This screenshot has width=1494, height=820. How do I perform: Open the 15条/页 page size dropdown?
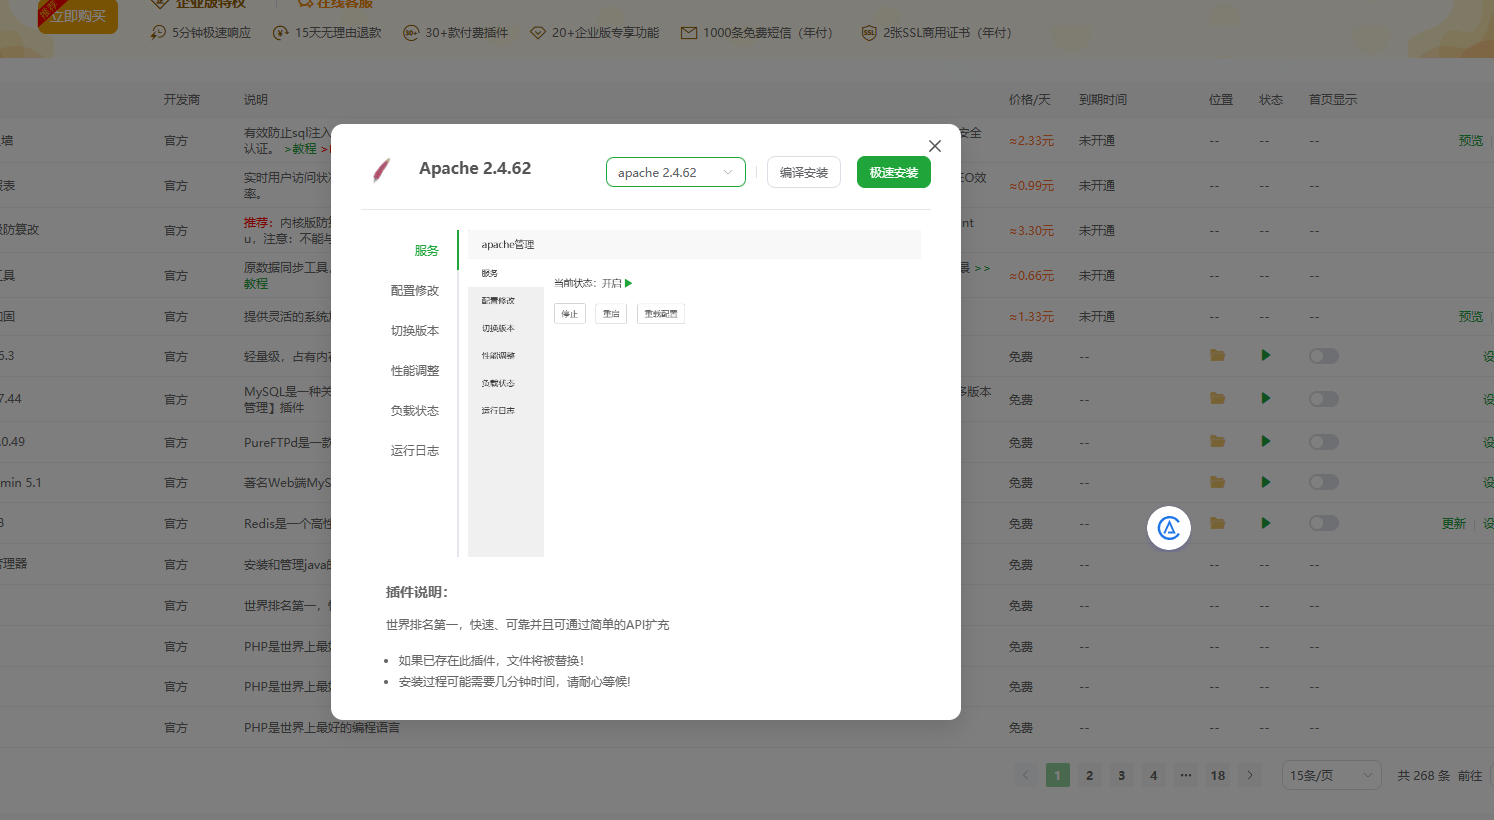click(x=1332, y=775)
